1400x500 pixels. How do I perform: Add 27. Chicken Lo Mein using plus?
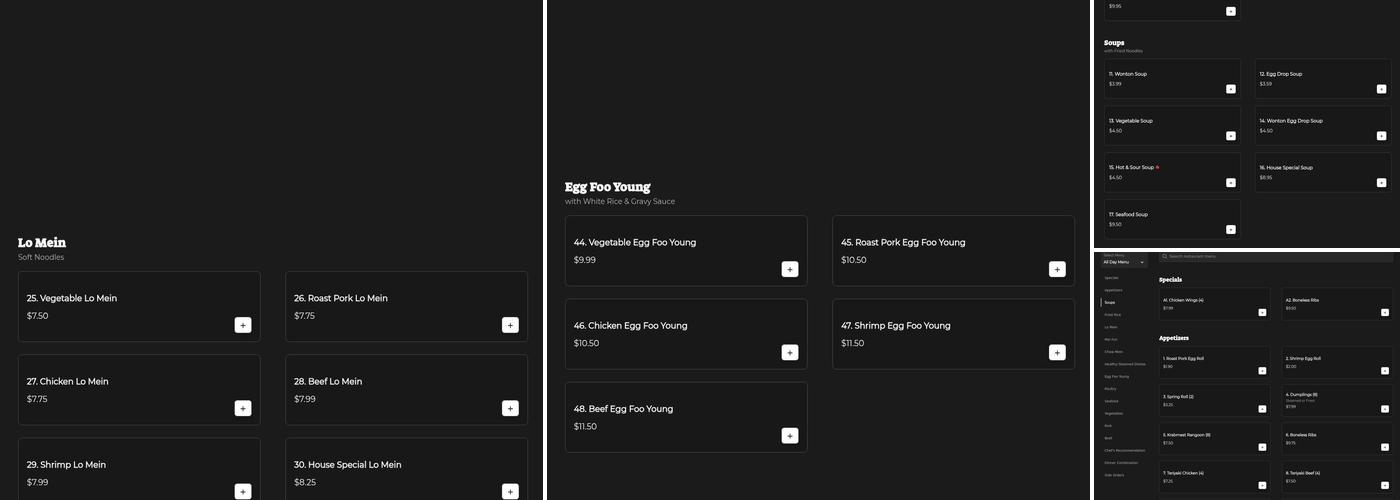pyautogui.click(x=243, y=408)
